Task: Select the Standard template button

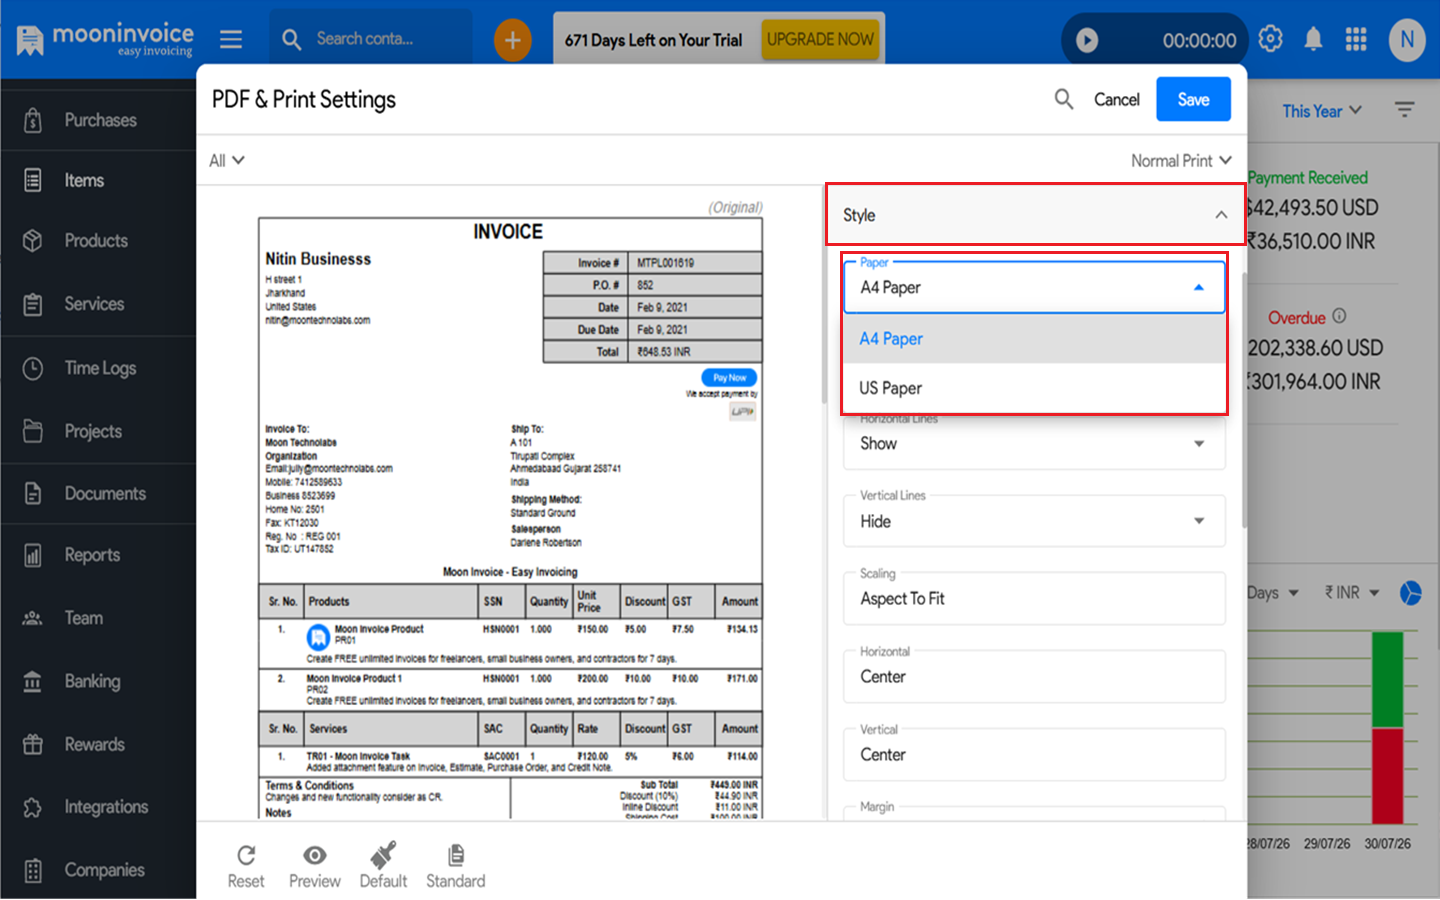Action: pos(456,866)
